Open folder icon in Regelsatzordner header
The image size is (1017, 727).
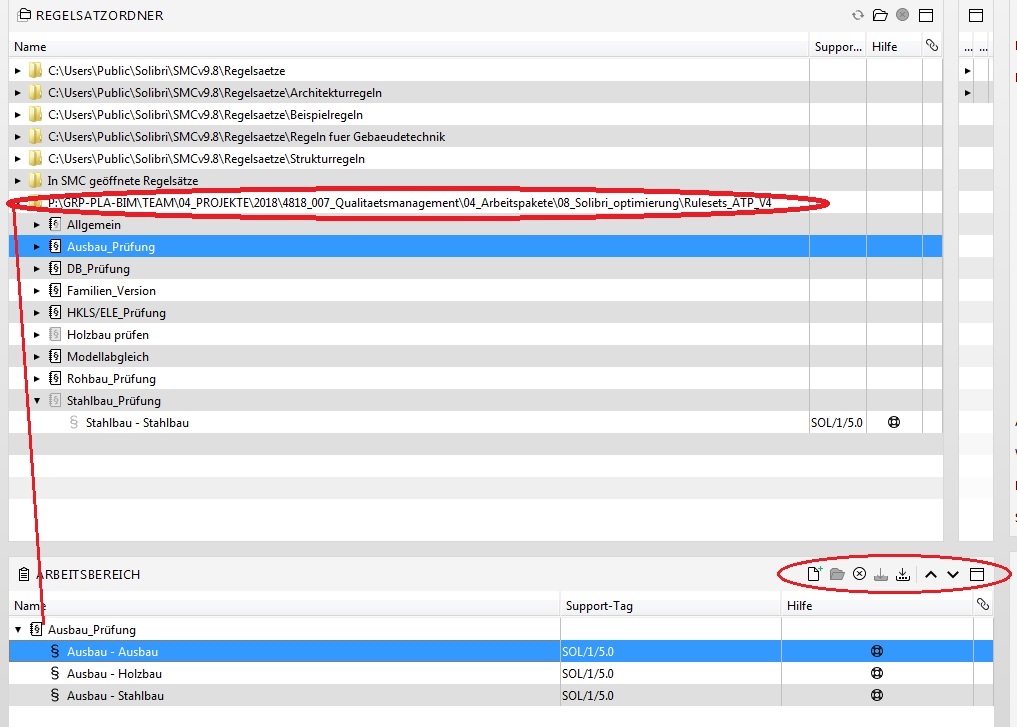pyautogui.click(x=880, y=15)
